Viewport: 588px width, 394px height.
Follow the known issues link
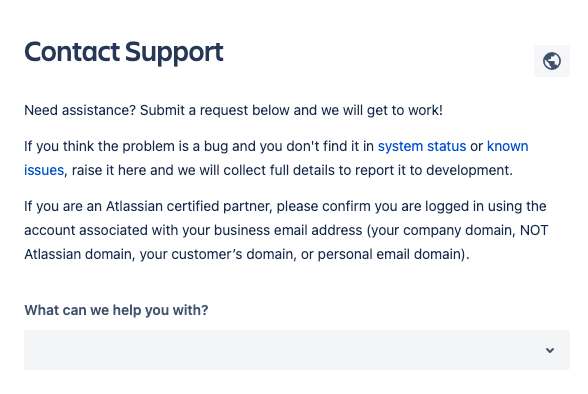click(x=507, y=146)
